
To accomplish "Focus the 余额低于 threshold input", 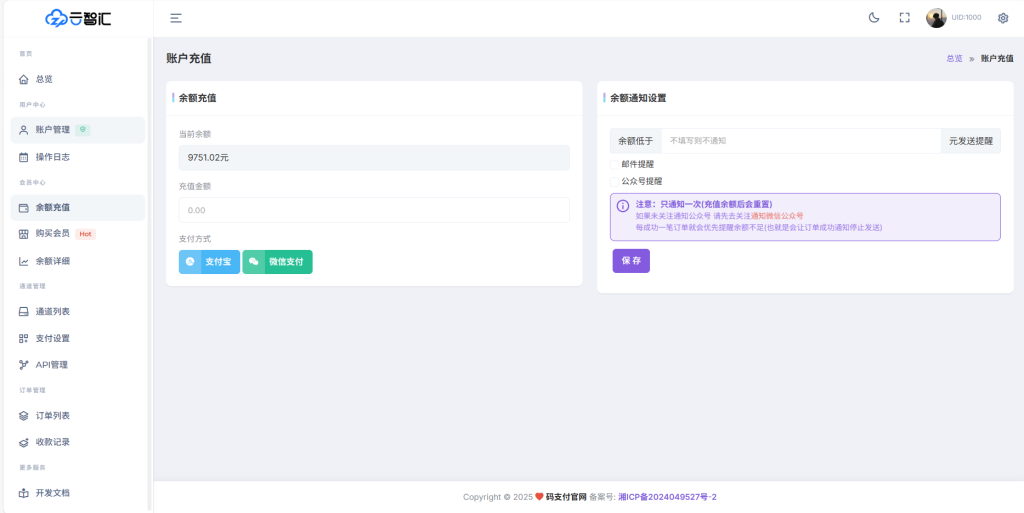I will (x=801, y=141).
